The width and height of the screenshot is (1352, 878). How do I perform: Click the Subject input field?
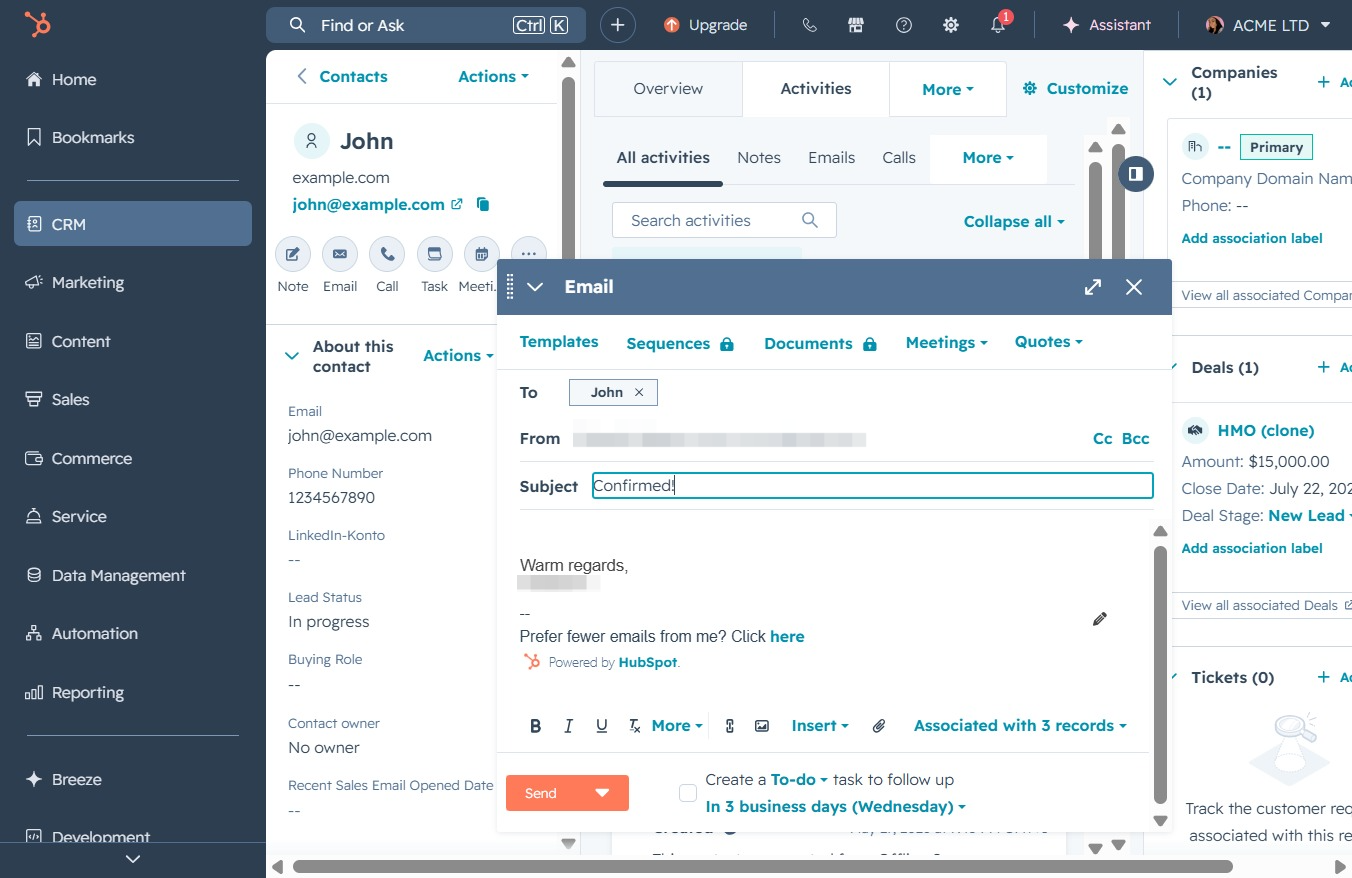point(873,486)
